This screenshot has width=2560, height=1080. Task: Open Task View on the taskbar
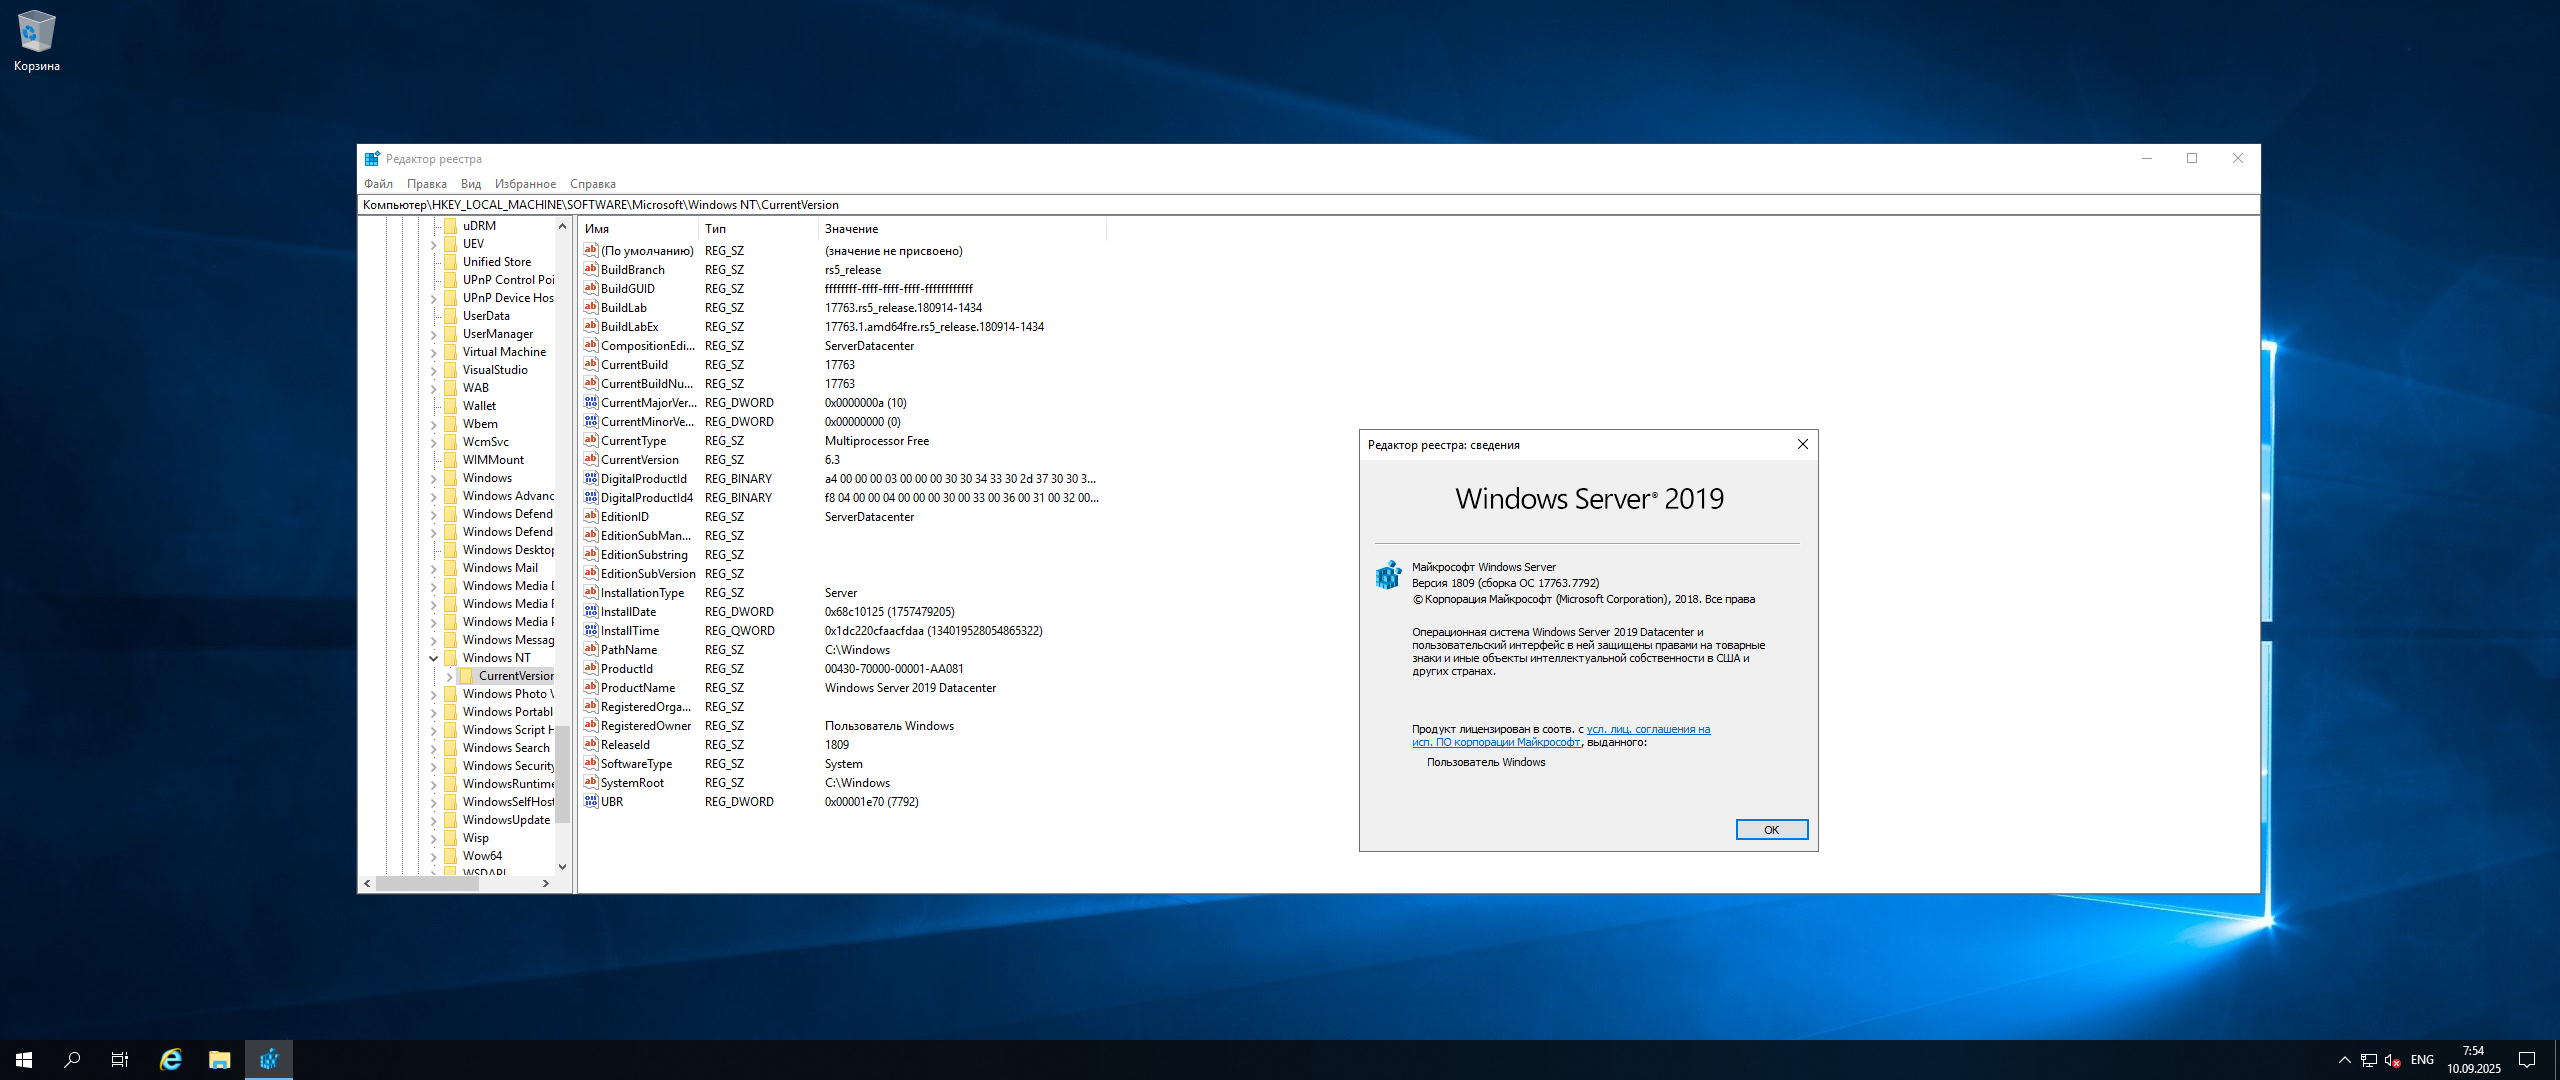[120, 1060]
